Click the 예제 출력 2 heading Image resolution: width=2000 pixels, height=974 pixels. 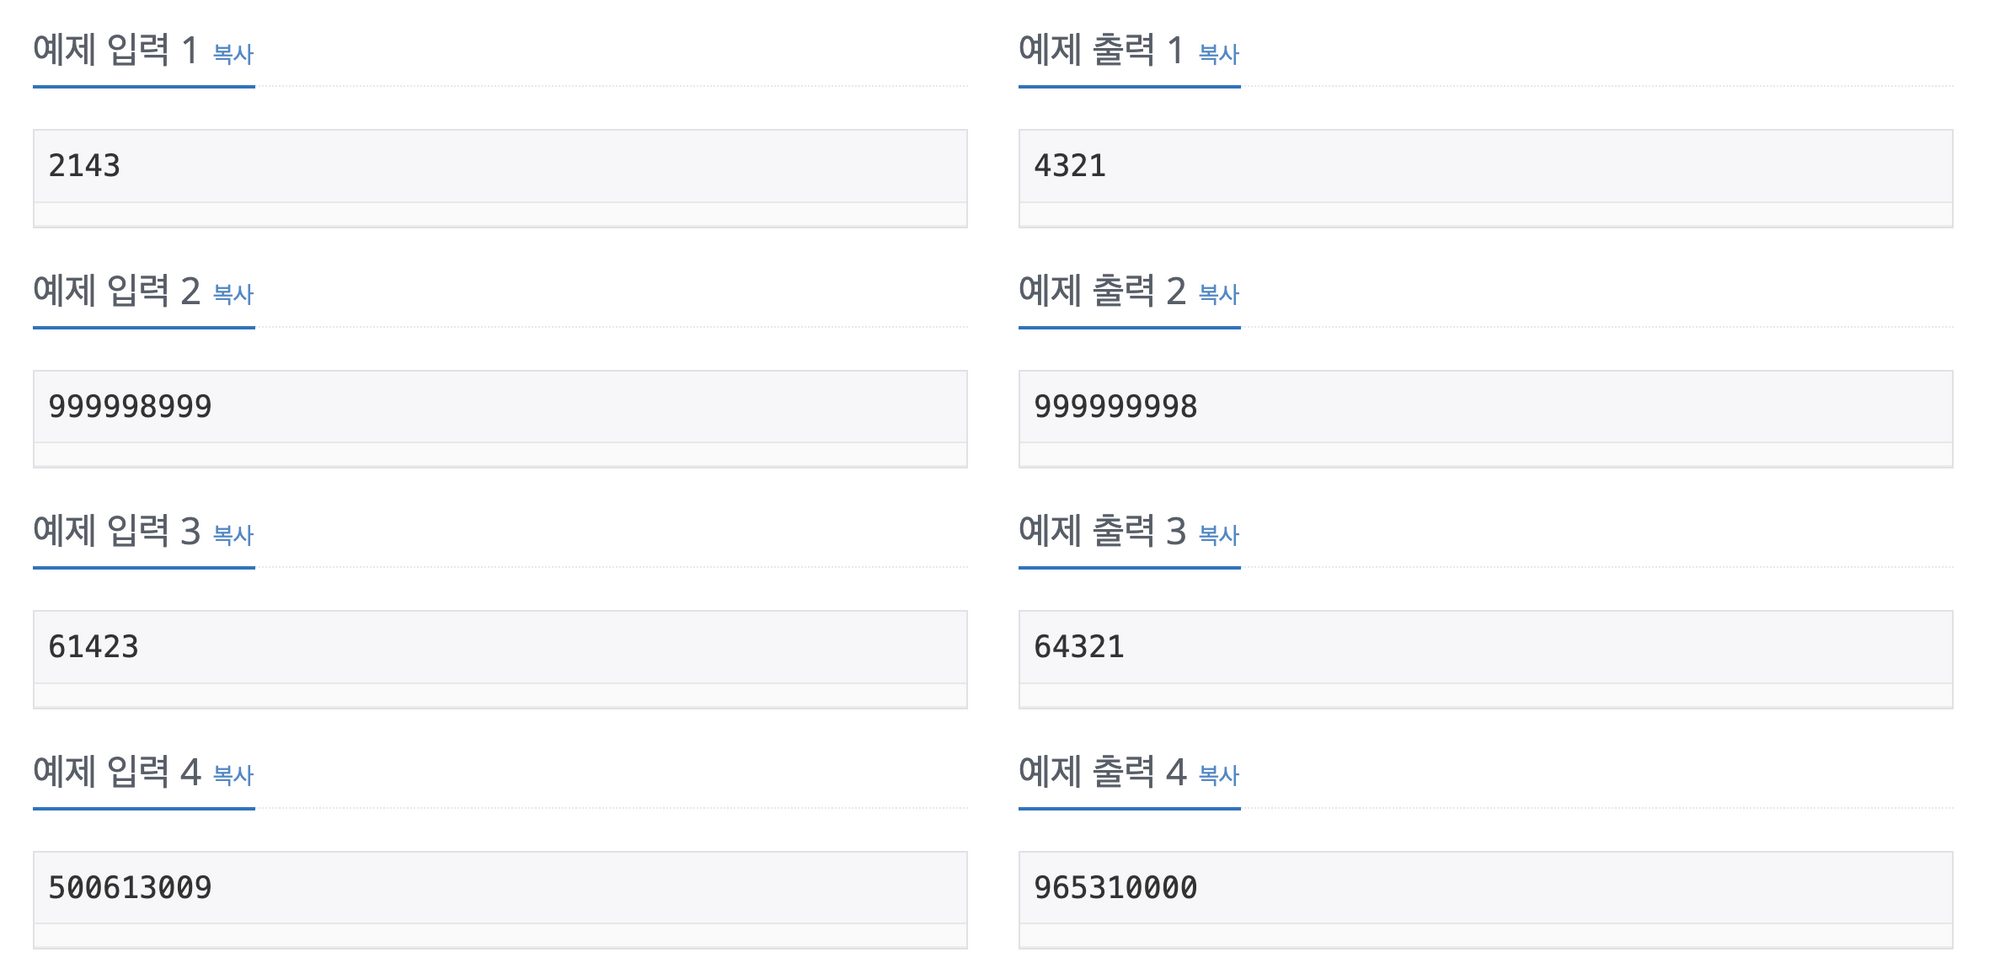pyautogui.click(x=1101, y=291)
